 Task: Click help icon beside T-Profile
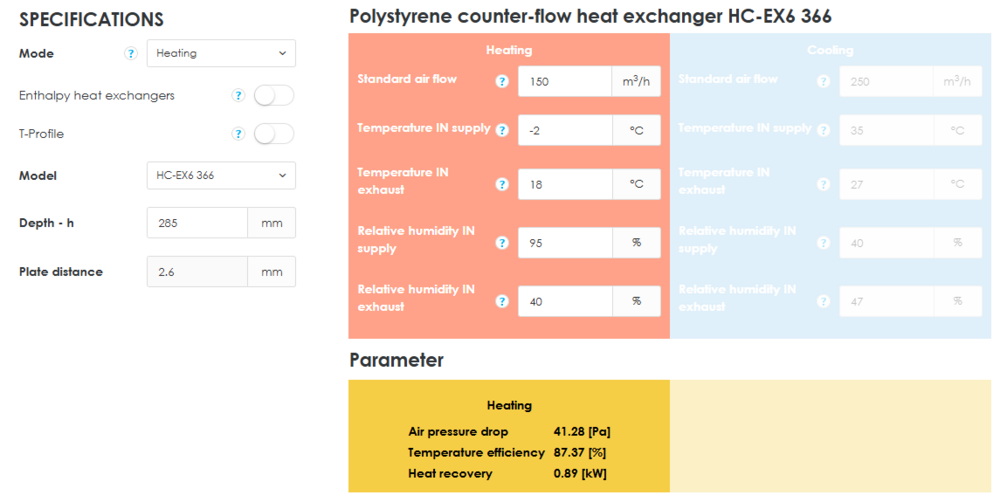238,134
